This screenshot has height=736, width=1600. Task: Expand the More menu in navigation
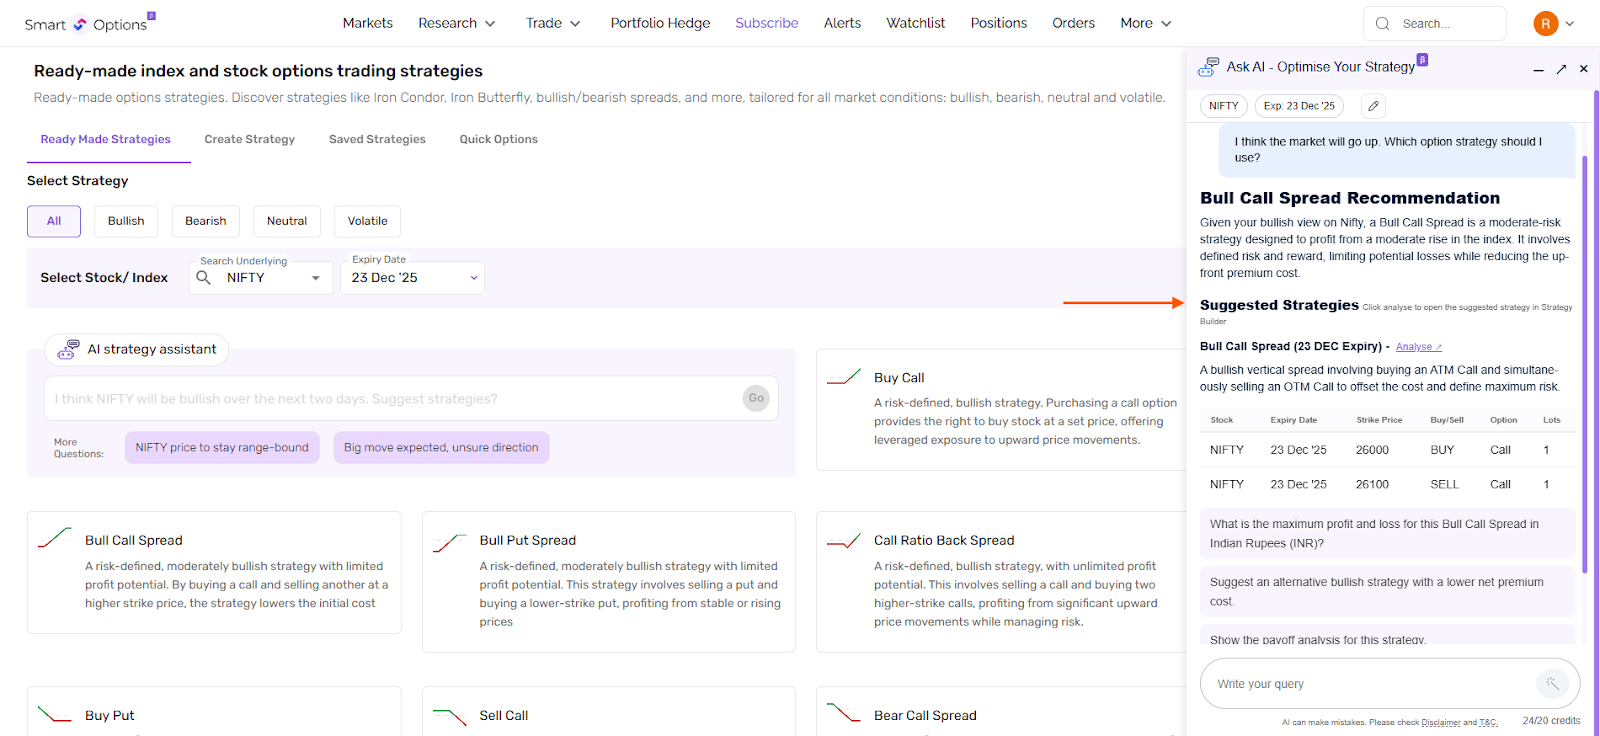tap(1145, 23)
